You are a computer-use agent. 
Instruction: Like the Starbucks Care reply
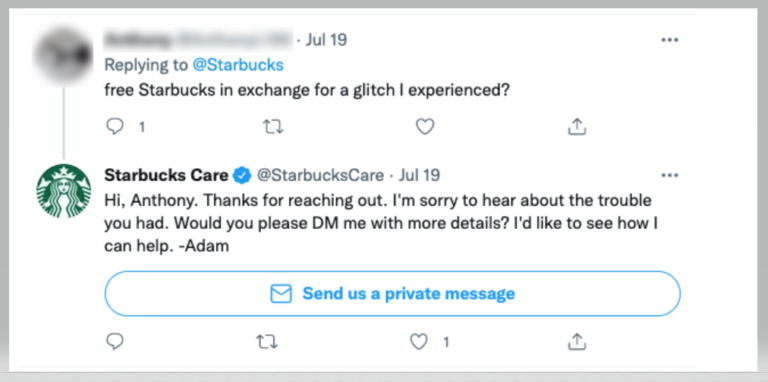click(x=419, y=342)
